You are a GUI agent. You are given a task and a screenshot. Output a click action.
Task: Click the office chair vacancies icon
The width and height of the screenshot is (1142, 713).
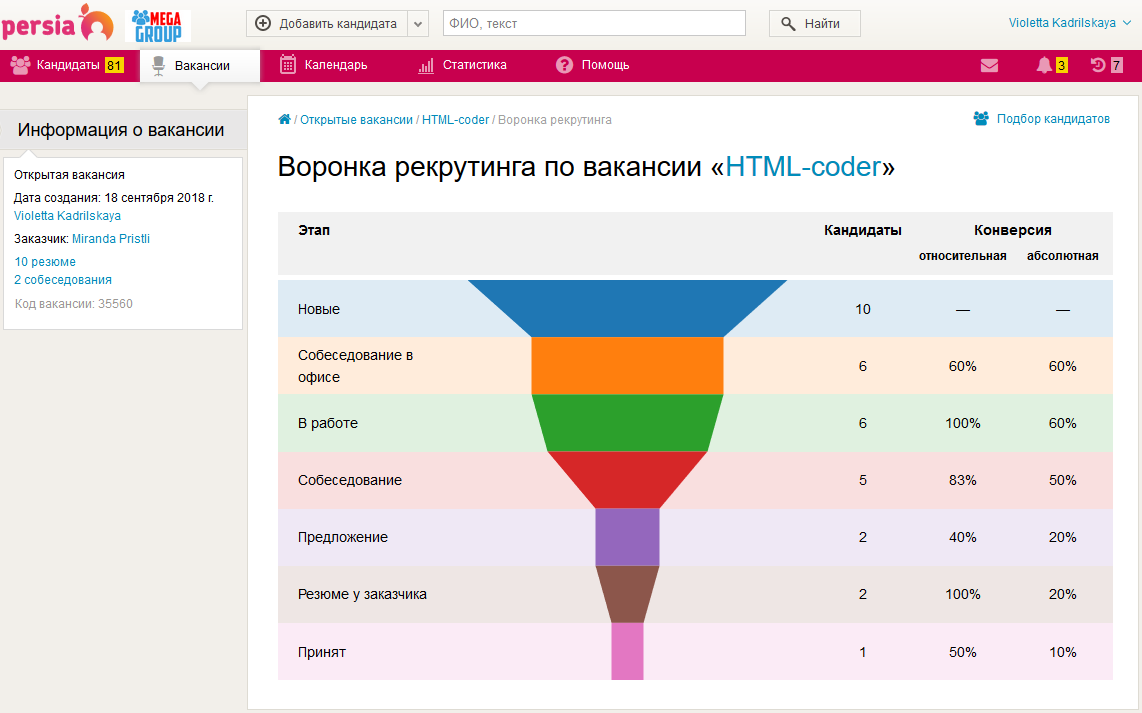coord(158,66)
